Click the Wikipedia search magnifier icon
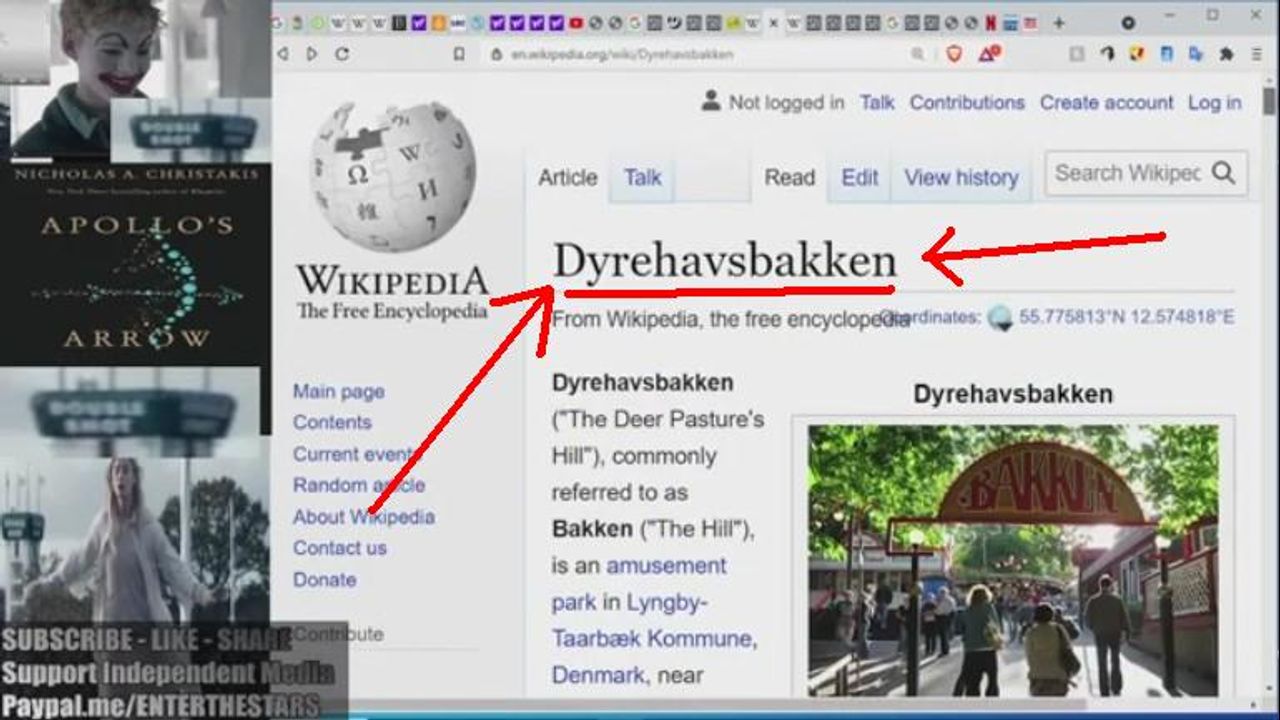The image size is (1280, 720). coord(1224,173)
